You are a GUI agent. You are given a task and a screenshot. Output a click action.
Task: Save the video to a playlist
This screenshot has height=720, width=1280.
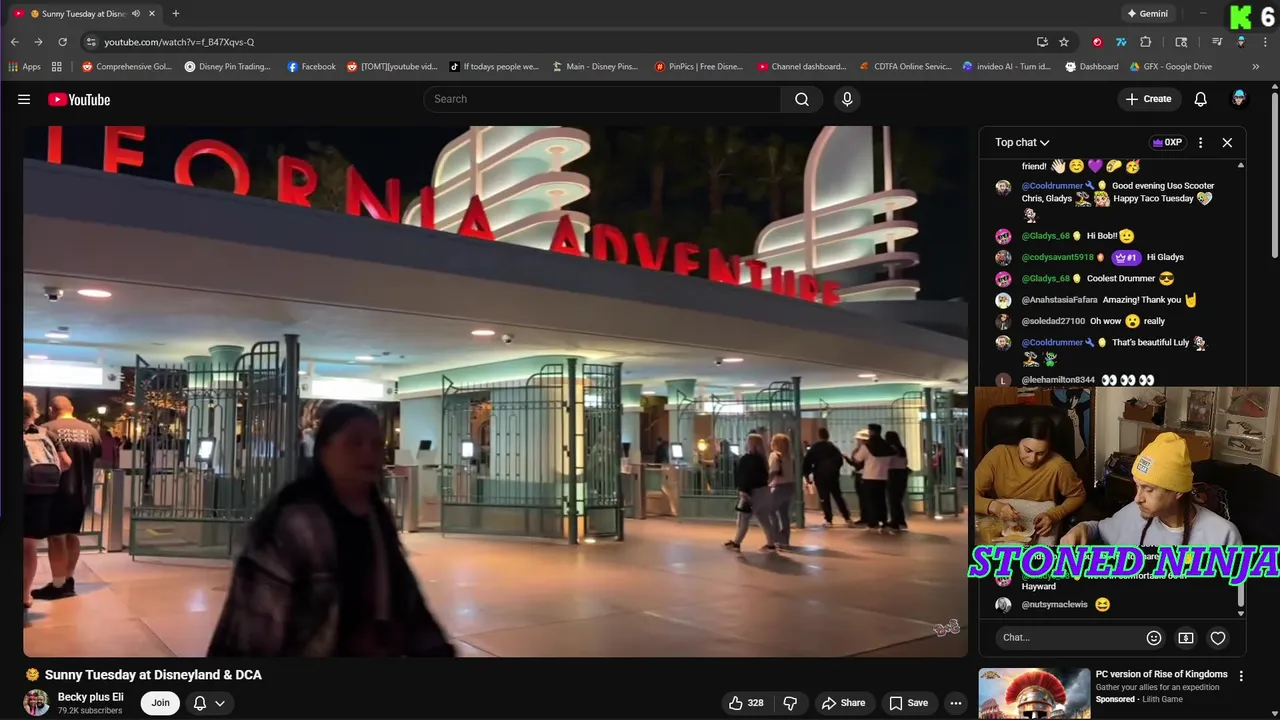pyautogui.click(x=909, y=703)
